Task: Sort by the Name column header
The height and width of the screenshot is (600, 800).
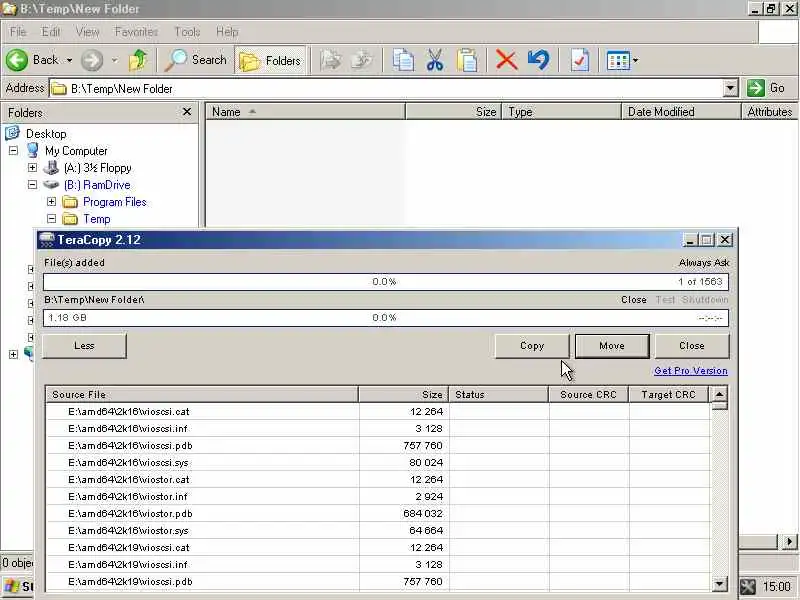Action: 305,112
